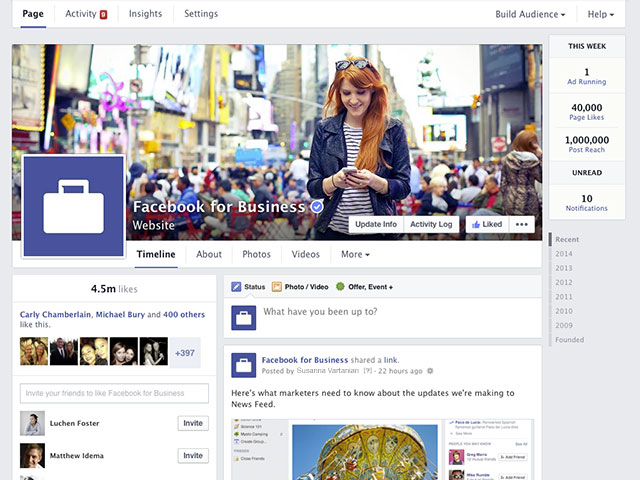Click Matthew Idema's profile photo
The image size is (640, 480).
[32, 456]
